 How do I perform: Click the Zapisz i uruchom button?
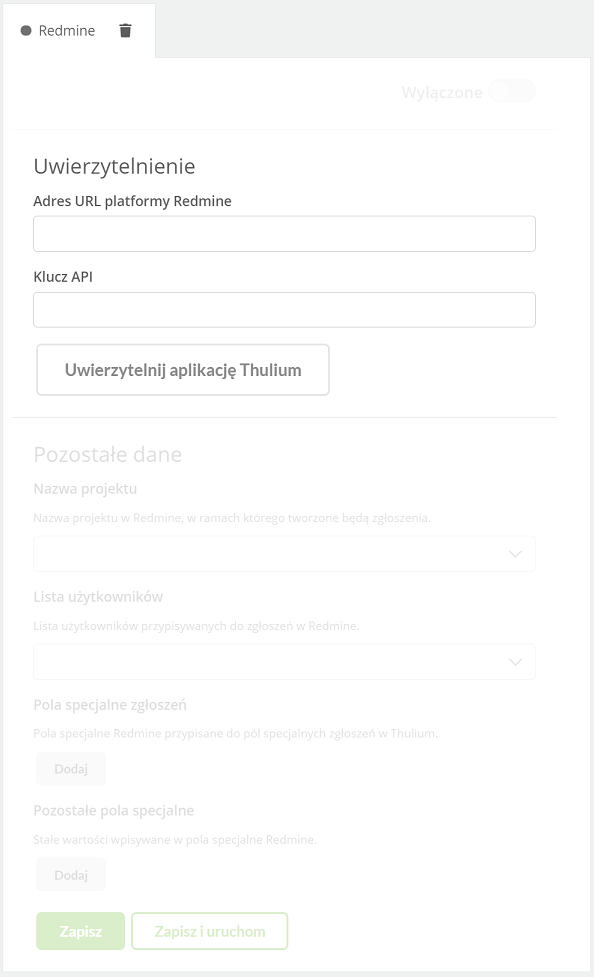(209, 931)
